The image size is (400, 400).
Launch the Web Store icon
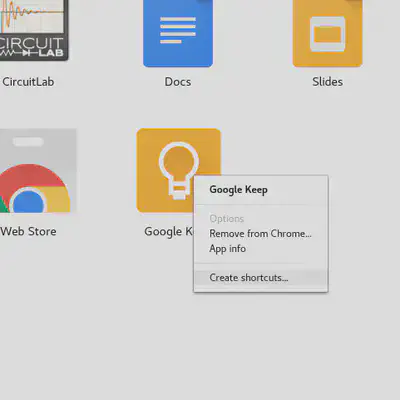tap(38, 171)
